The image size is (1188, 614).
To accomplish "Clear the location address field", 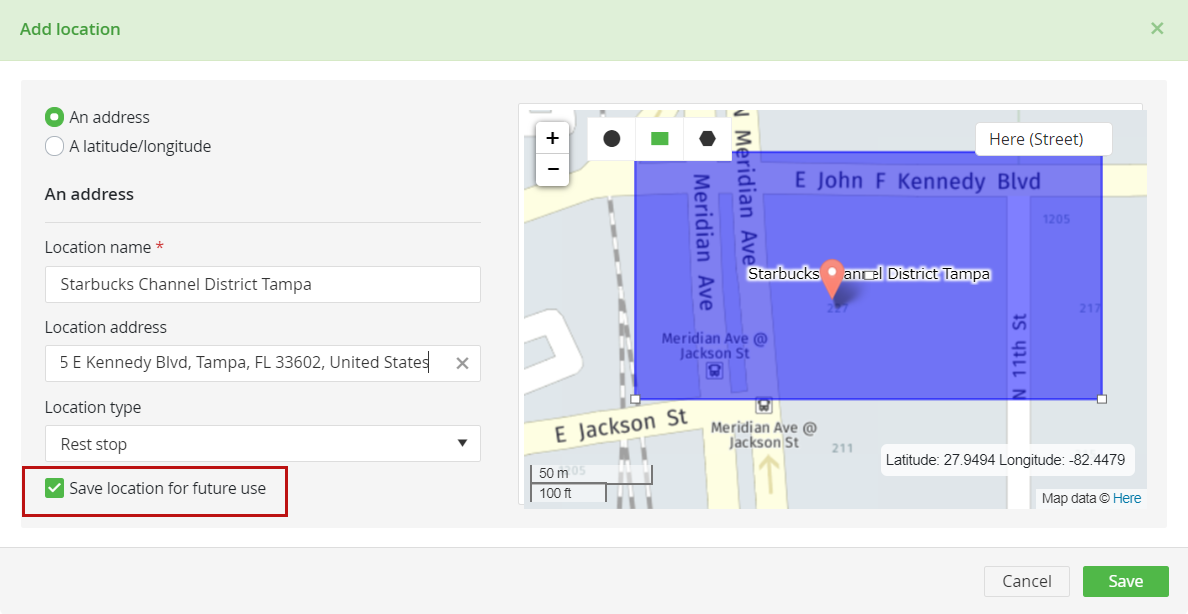I will point(462,363).
